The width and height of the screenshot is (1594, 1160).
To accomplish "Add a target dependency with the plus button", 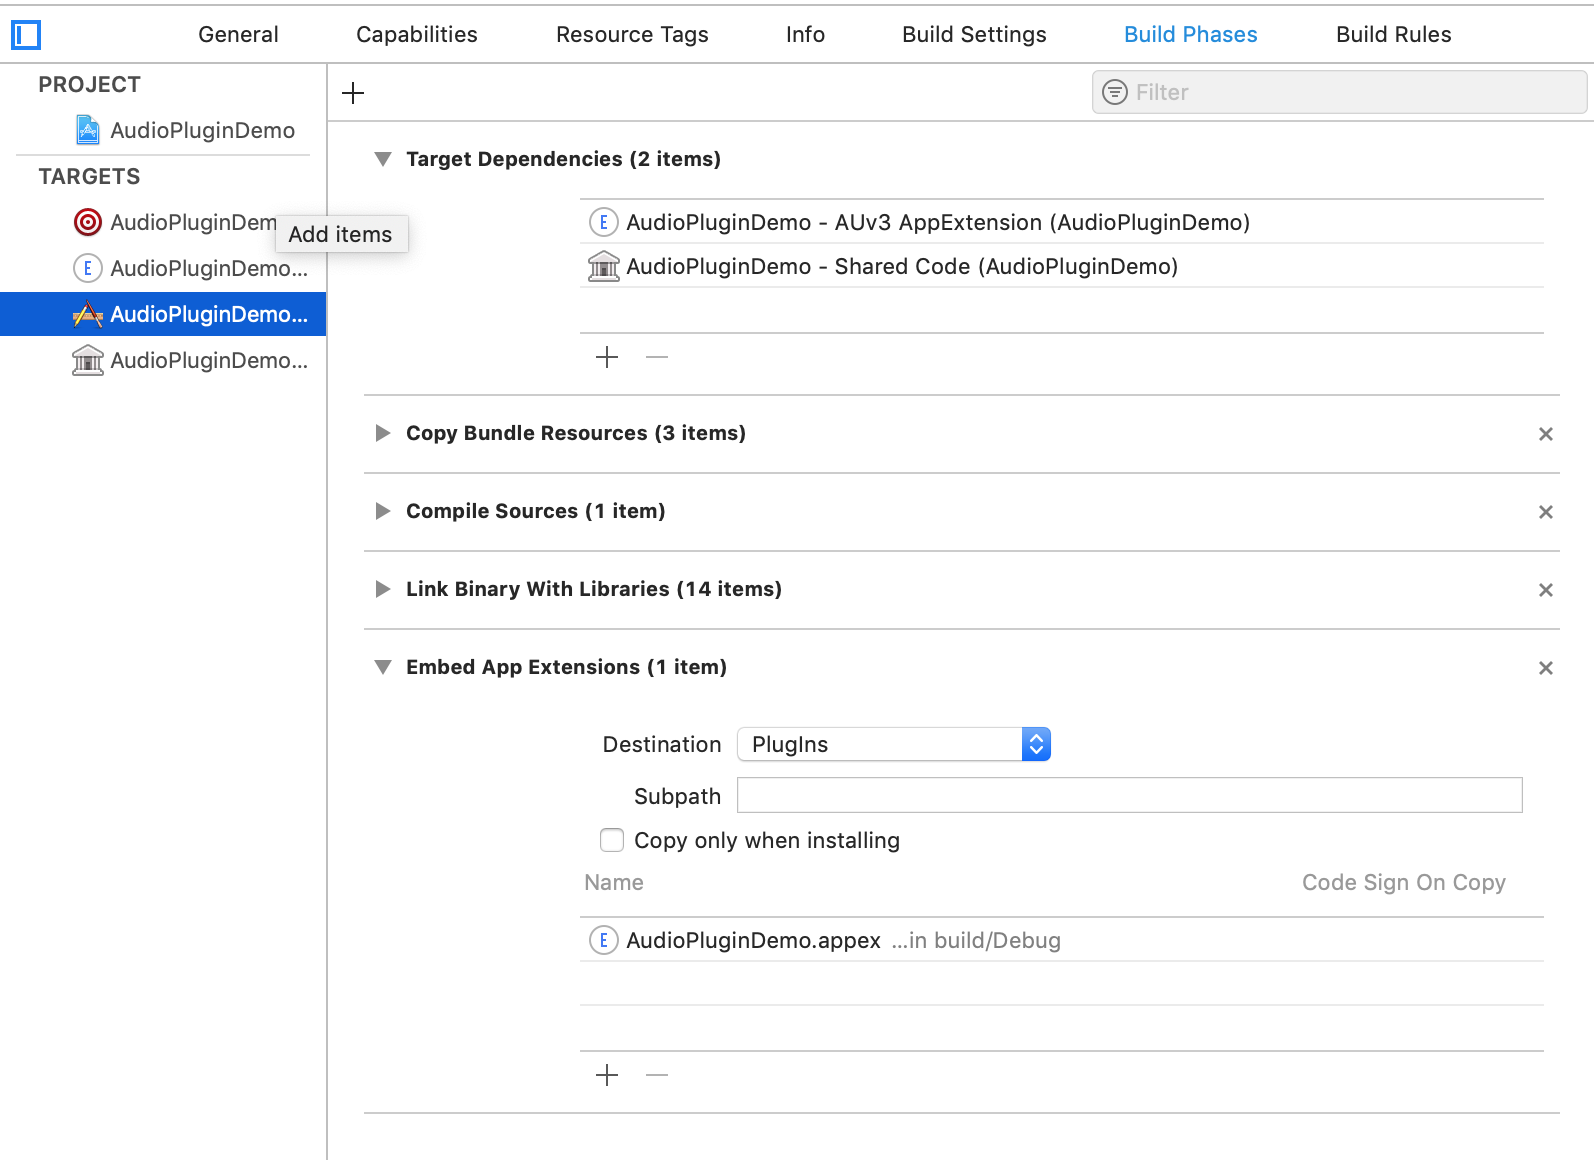I will click(x=607, y=357).
